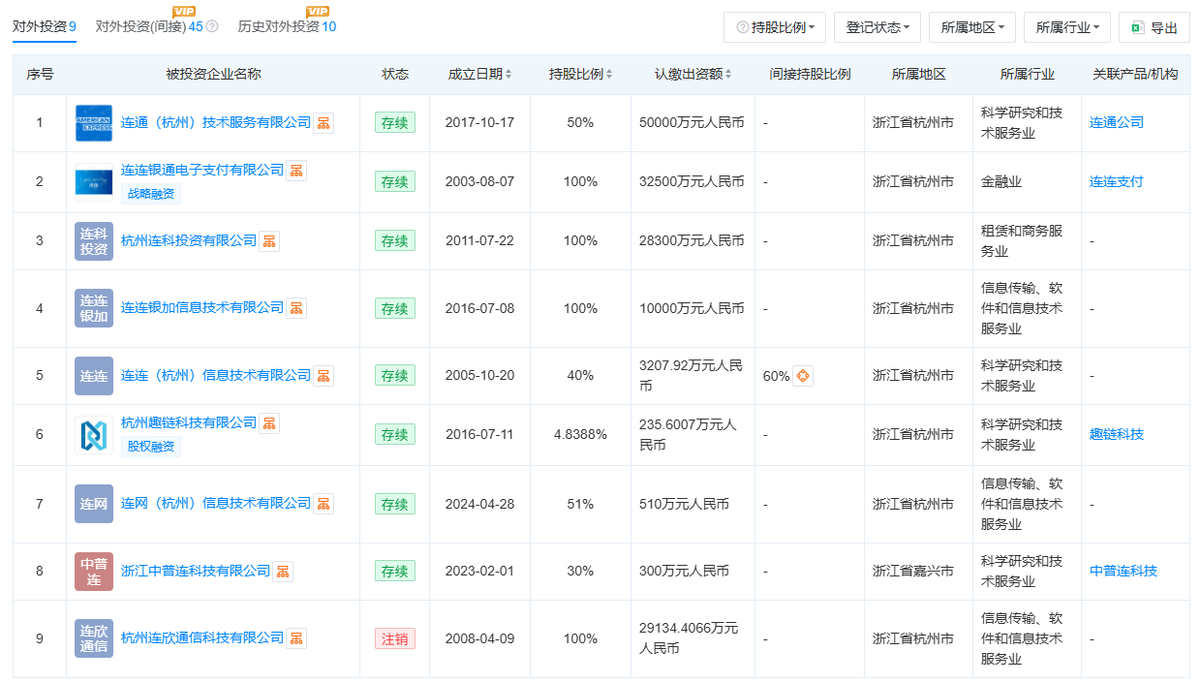Viewport: 1200px width, 687px height.
Task: Sort table by 持股比例 column header
Action: point(580,75)
